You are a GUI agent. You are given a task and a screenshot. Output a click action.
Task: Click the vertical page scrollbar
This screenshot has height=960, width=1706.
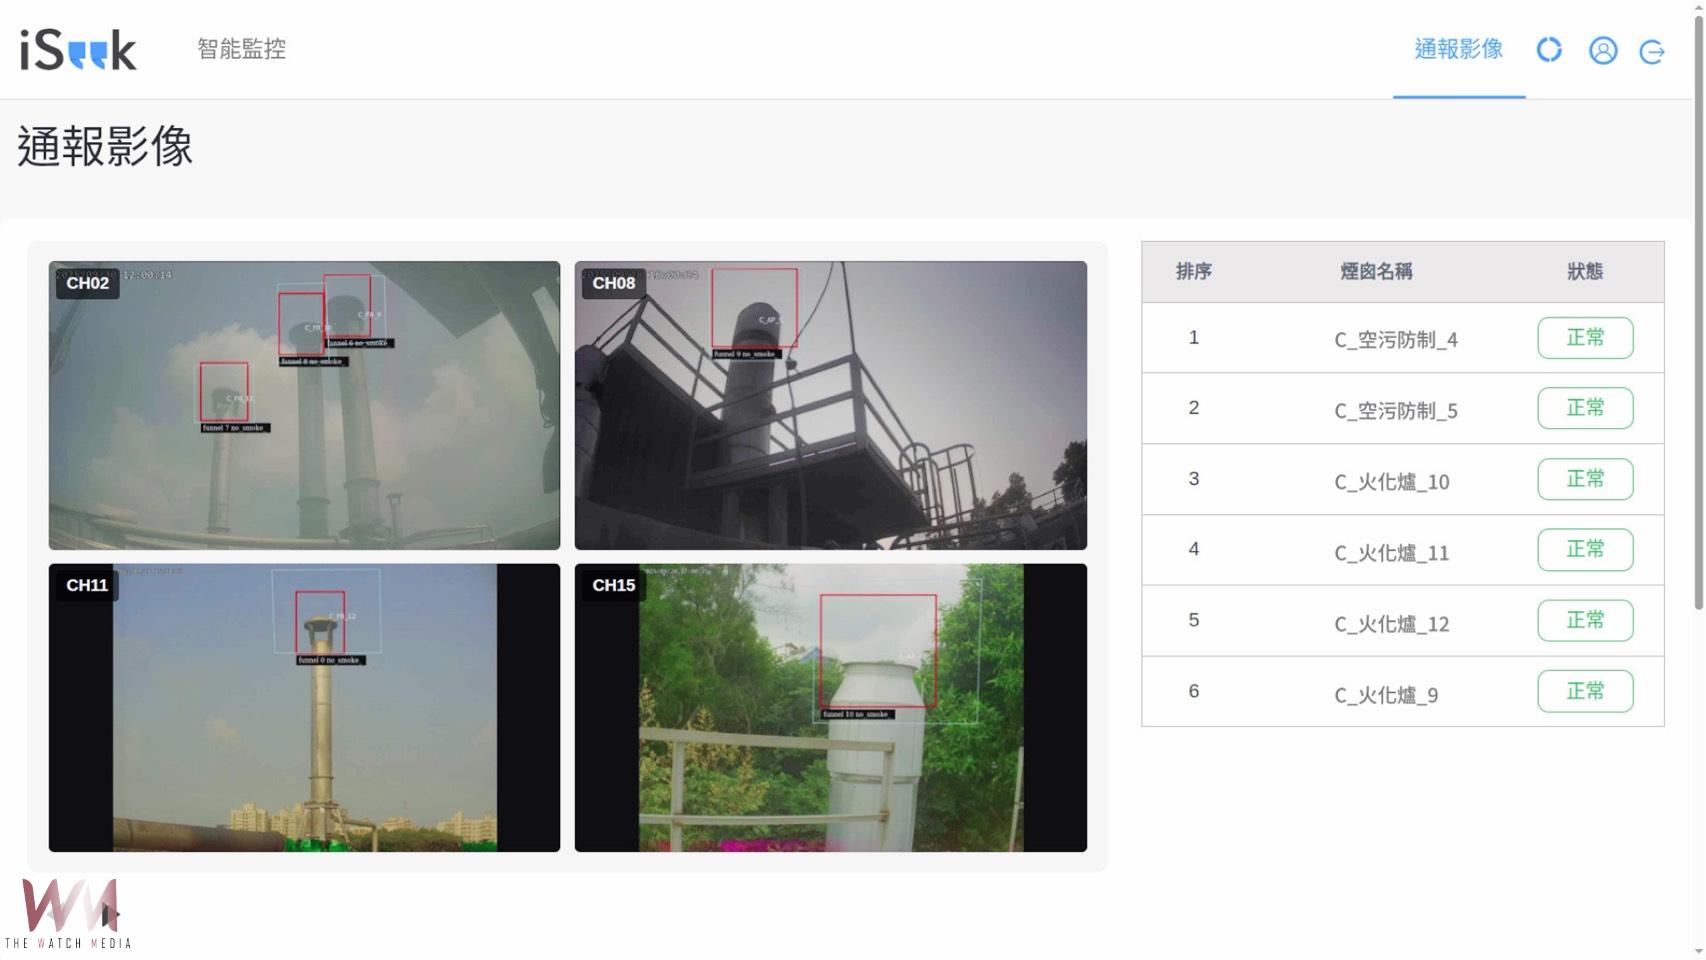(1698, 310)
